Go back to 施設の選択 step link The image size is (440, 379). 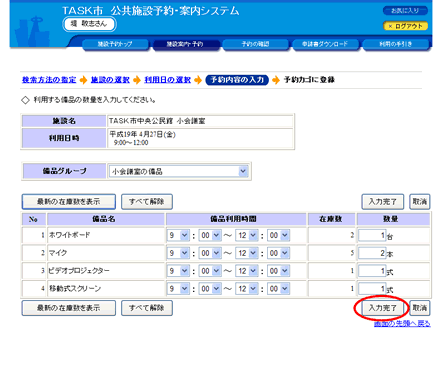point(110,80)
